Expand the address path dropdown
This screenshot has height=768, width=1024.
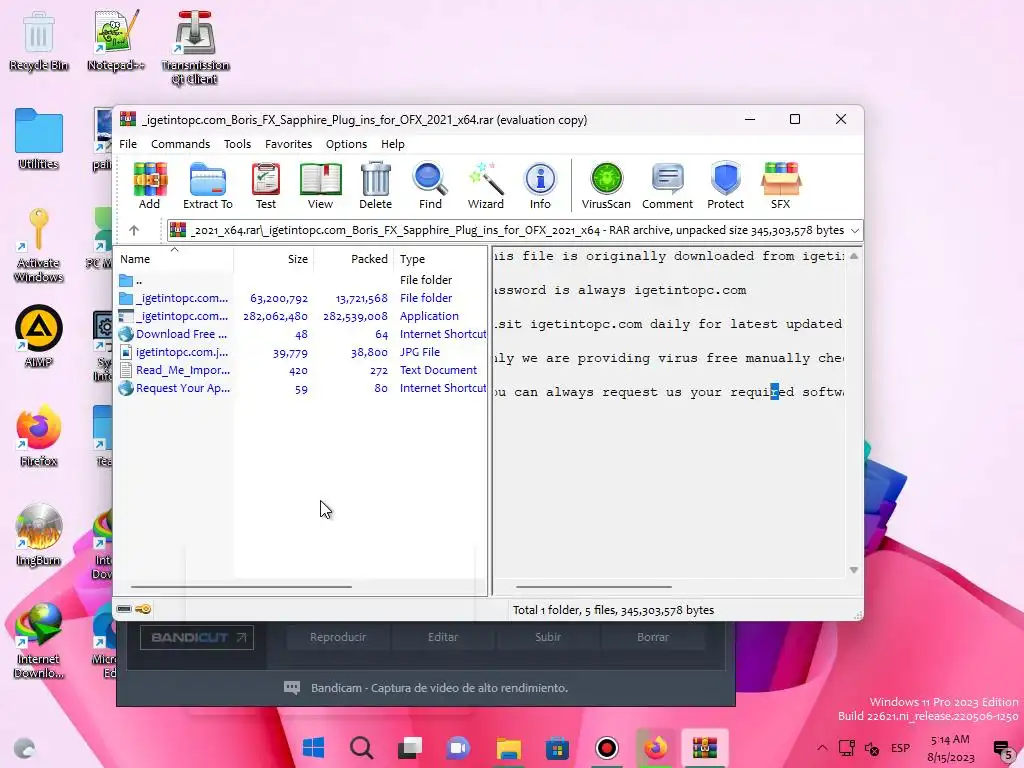click(854, 231)
